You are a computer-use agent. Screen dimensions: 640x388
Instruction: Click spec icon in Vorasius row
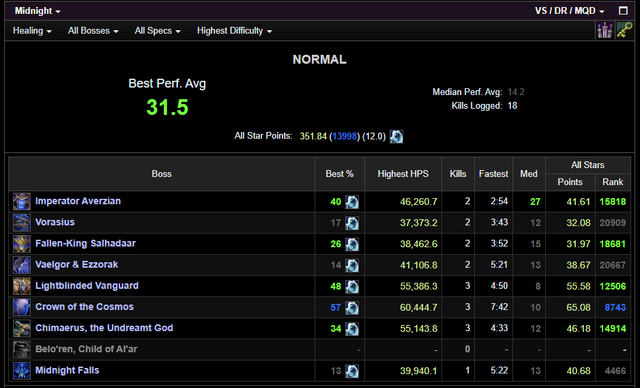click(352, 223)
